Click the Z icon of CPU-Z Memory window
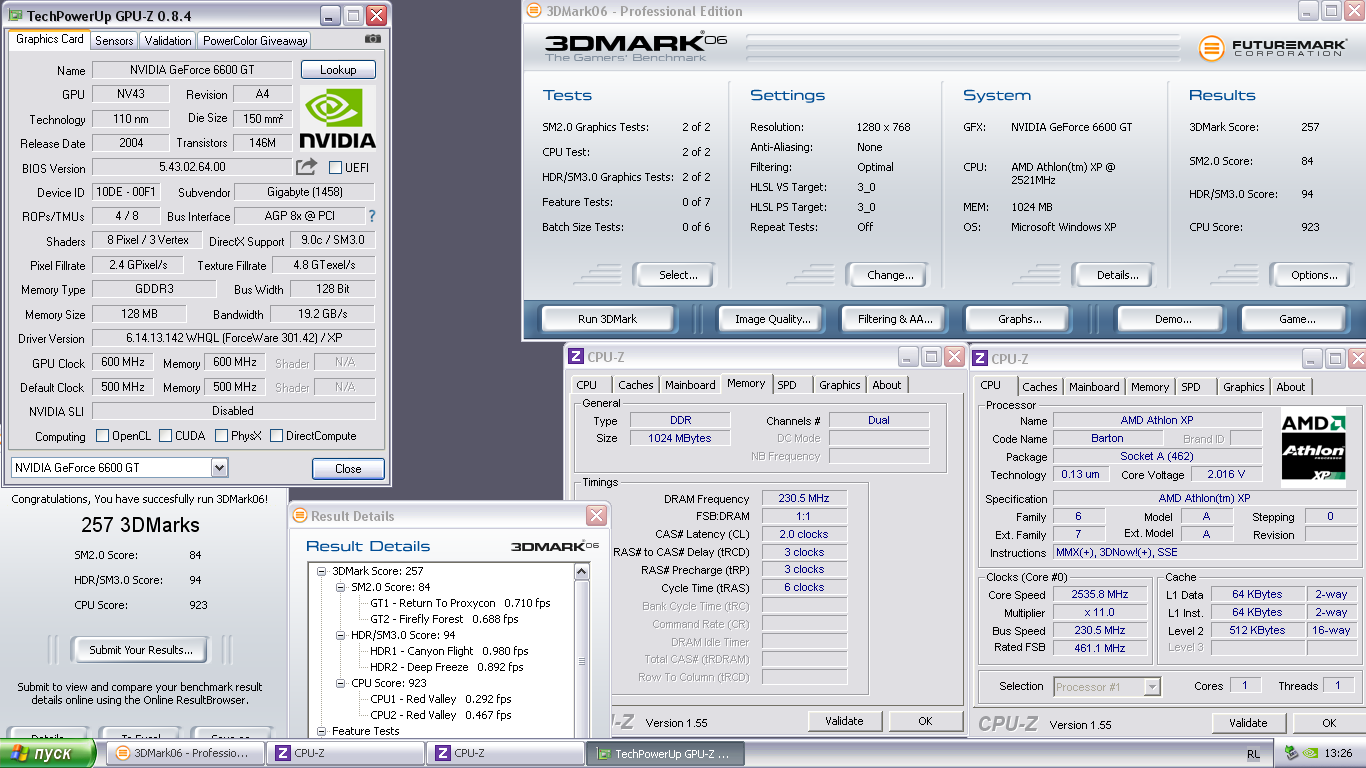 [x=576, y=357]
